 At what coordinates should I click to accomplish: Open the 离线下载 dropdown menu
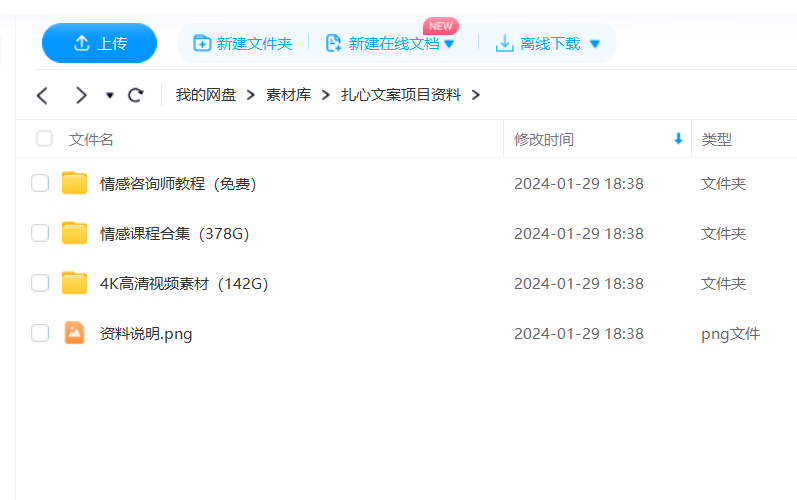(595, 43)
